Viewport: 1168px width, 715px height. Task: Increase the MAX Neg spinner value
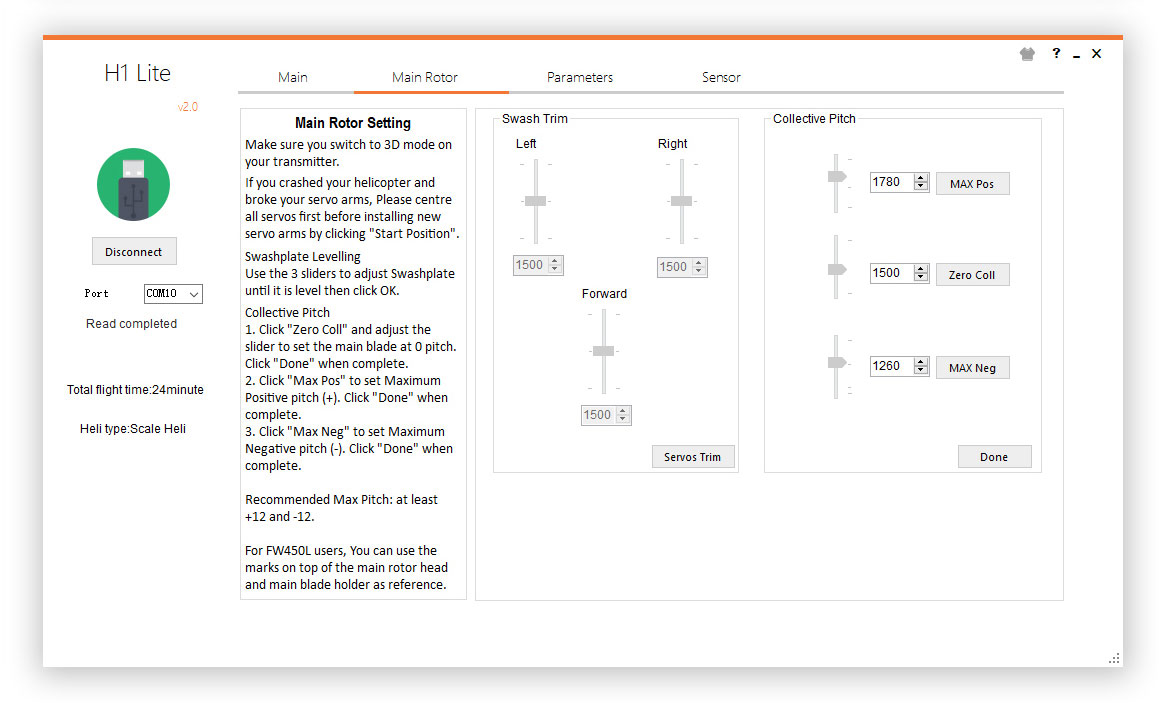coord(921,362)
